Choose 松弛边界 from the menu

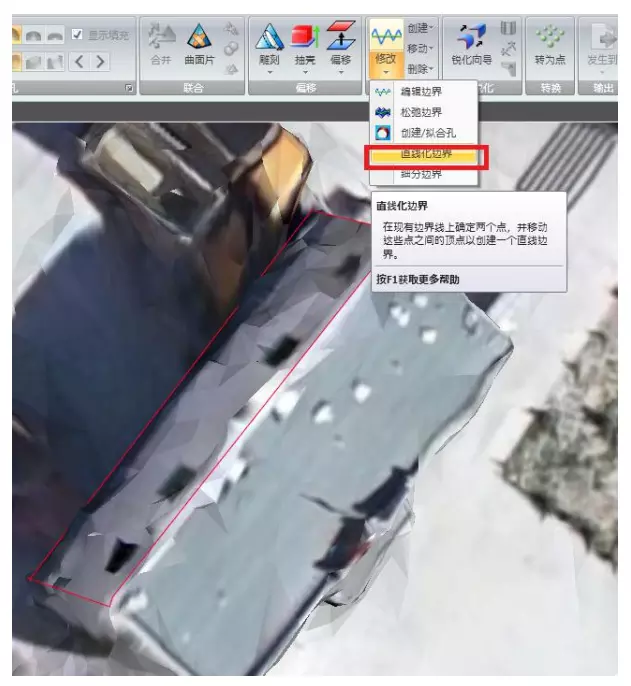(419, 113)
